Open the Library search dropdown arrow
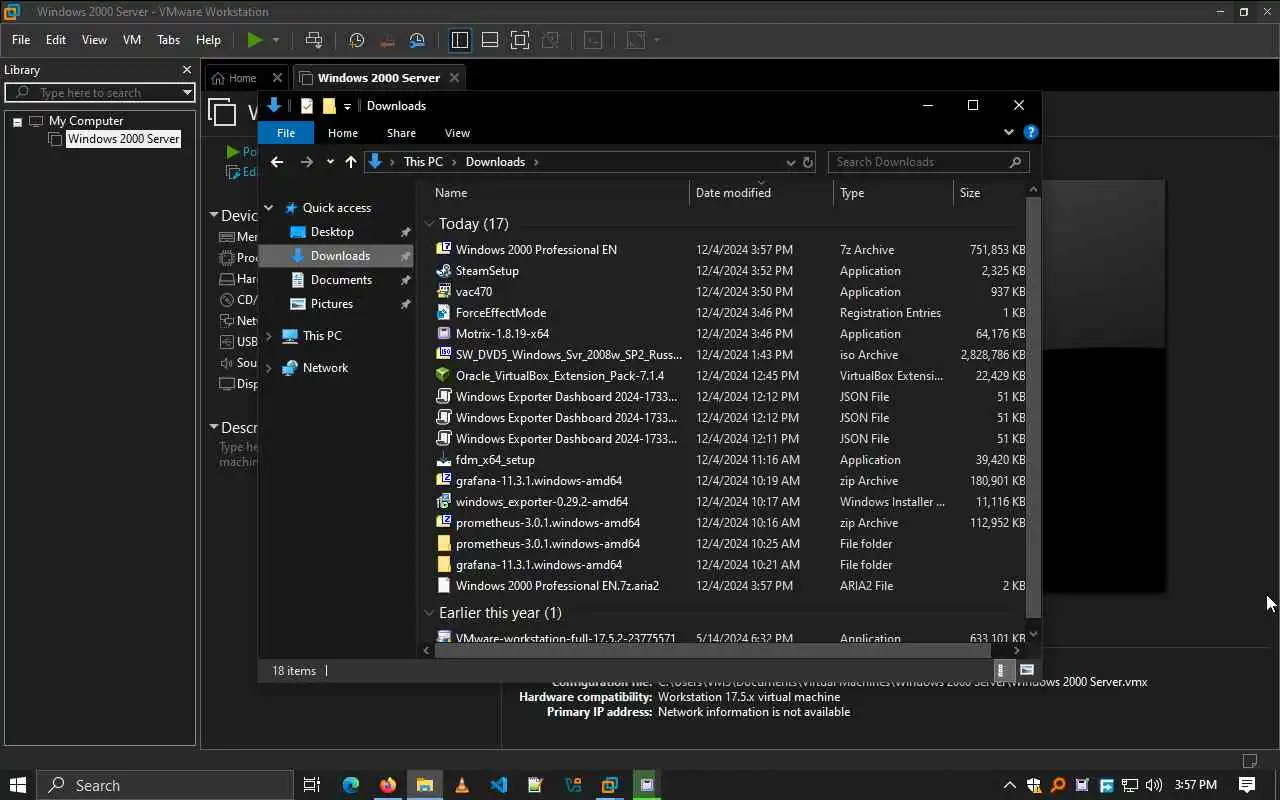Viewport: 1280px width, 800px height. [187, 92]
